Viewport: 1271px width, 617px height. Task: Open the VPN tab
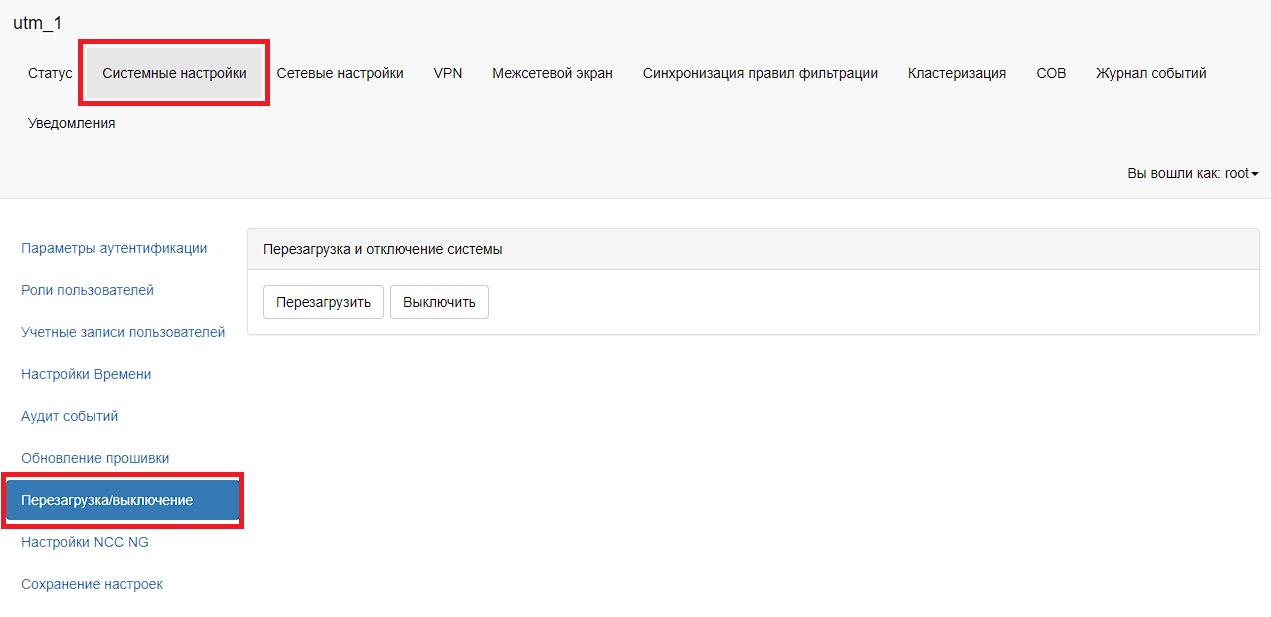pyautogui.click(x=448, y=73)
